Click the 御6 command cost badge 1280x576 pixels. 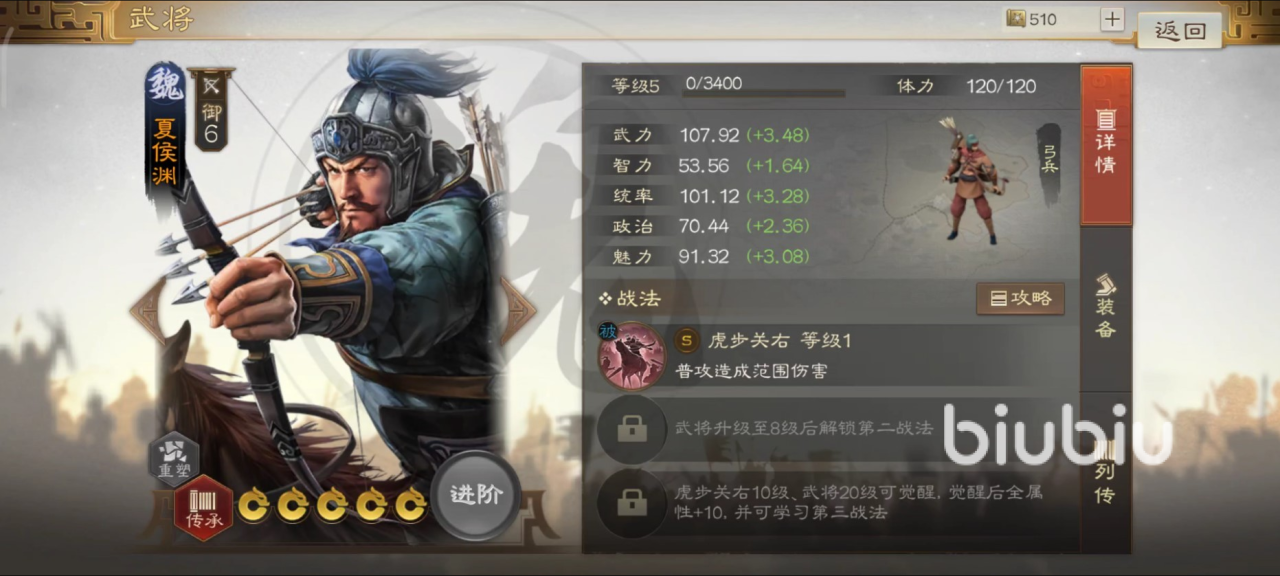tap(211, 110)
